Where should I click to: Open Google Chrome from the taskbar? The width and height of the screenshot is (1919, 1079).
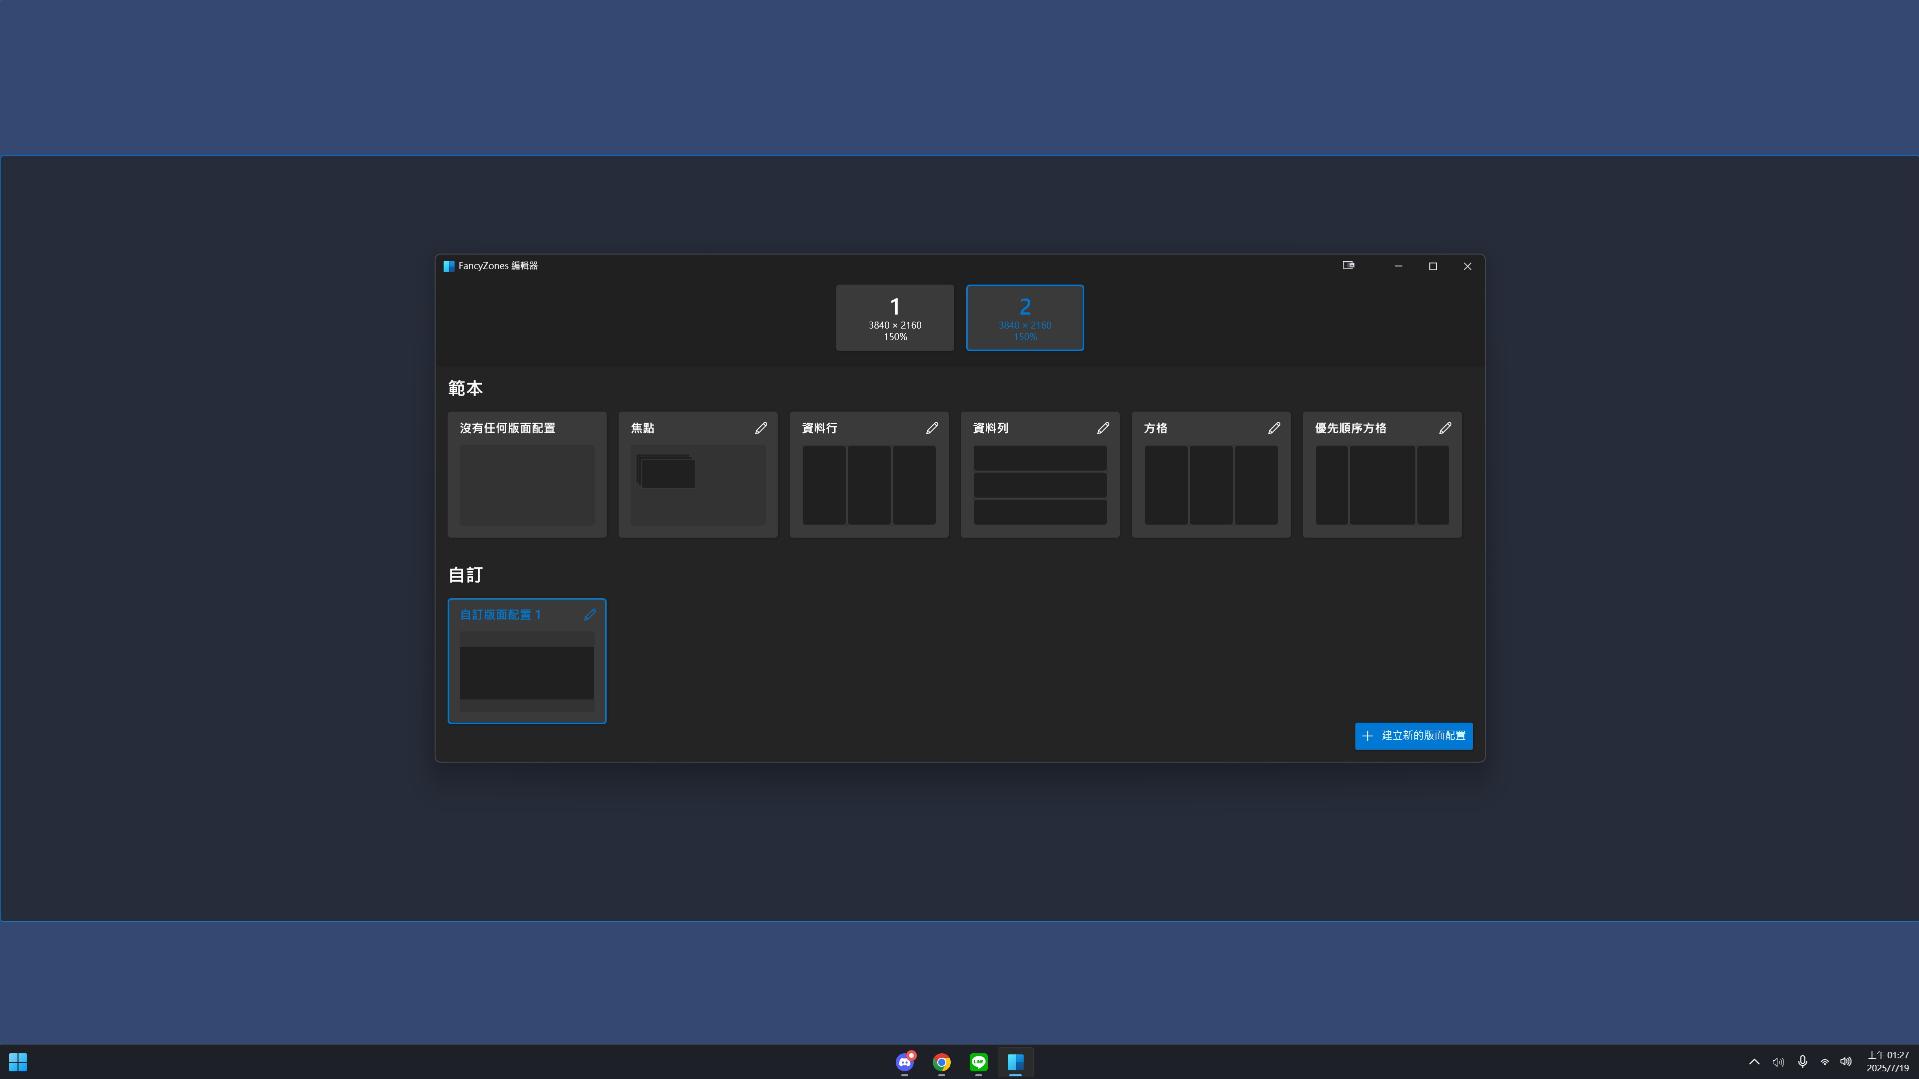pyautogui.click(x=942, y=1062)
